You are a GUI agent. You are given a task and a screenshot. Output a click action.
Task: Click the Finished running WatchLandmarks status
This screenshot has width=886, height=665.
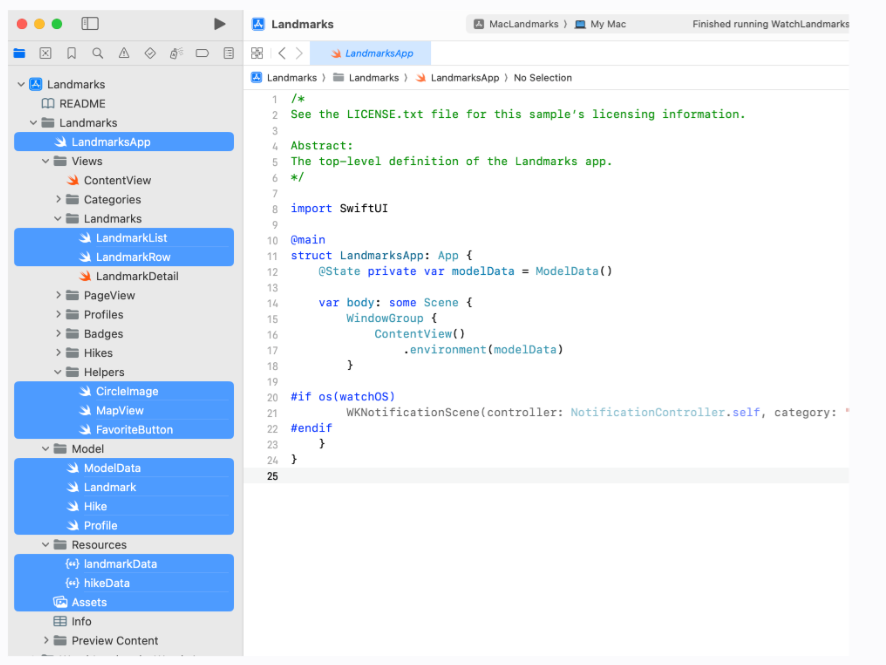pyautogui.click(x=771, y=24)
